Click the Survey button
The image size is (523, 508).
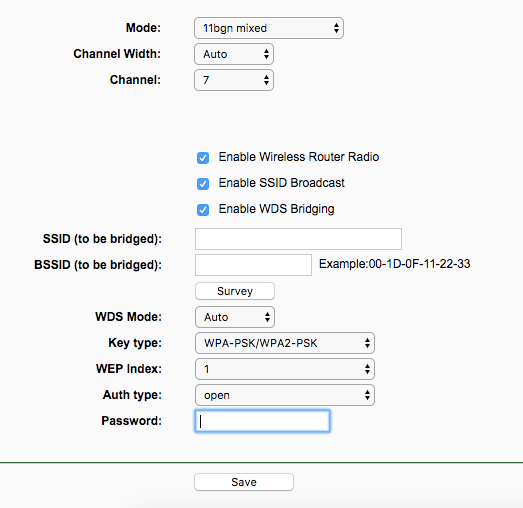point(235,291)
